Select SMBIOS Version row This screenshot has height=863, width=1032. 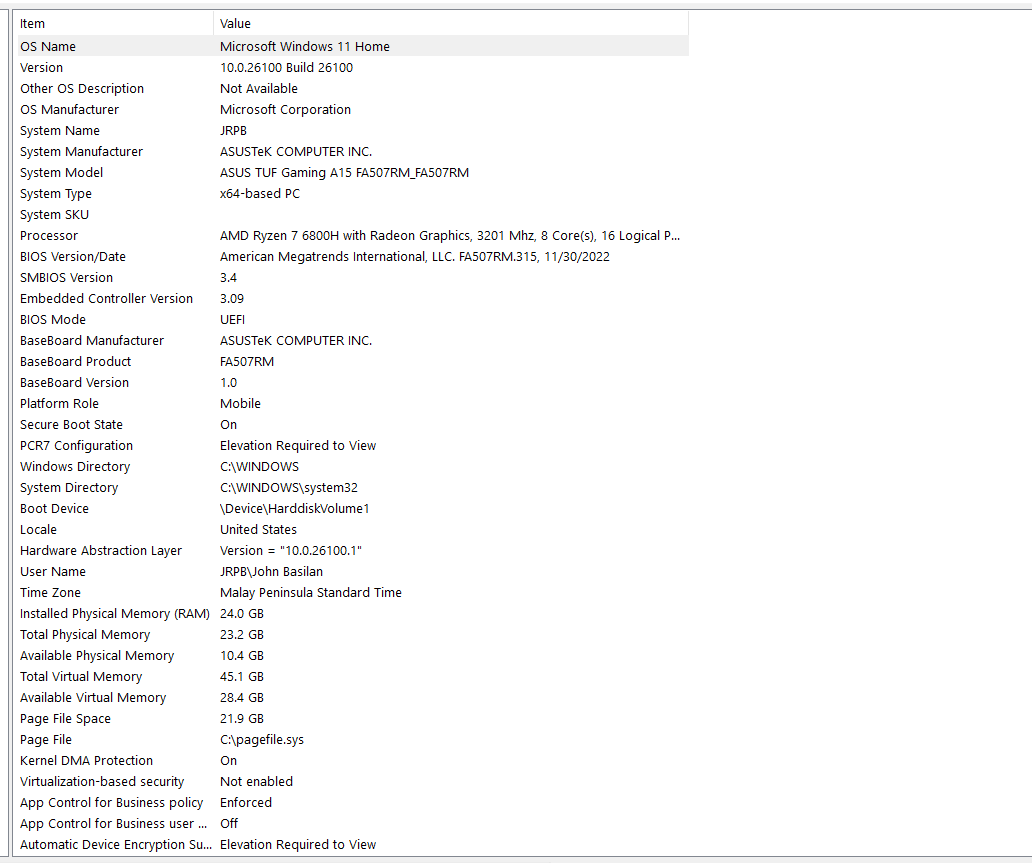(351, 278)
